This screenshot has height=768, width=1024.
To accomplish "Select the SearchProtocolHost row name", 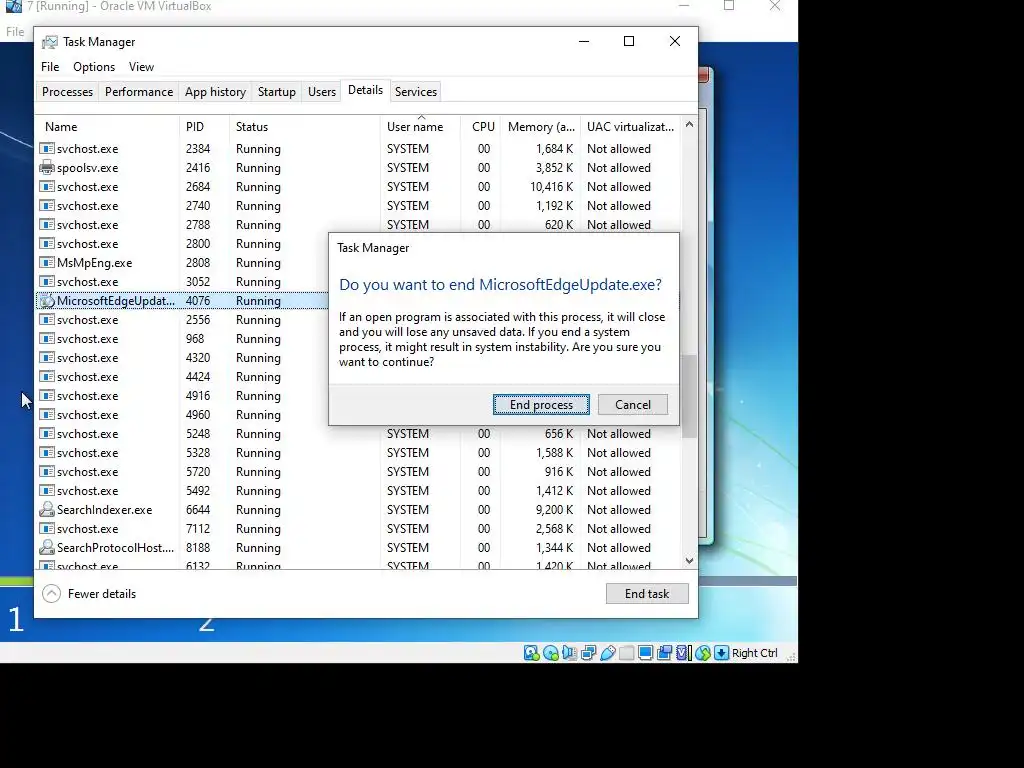I will click(116, 547).
